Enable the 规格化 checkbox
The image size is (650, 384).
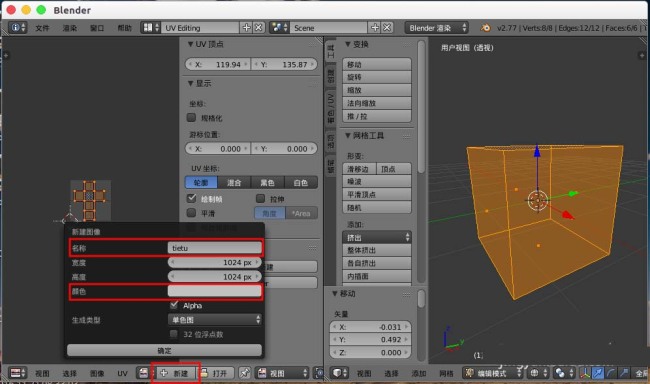point(191,117)
